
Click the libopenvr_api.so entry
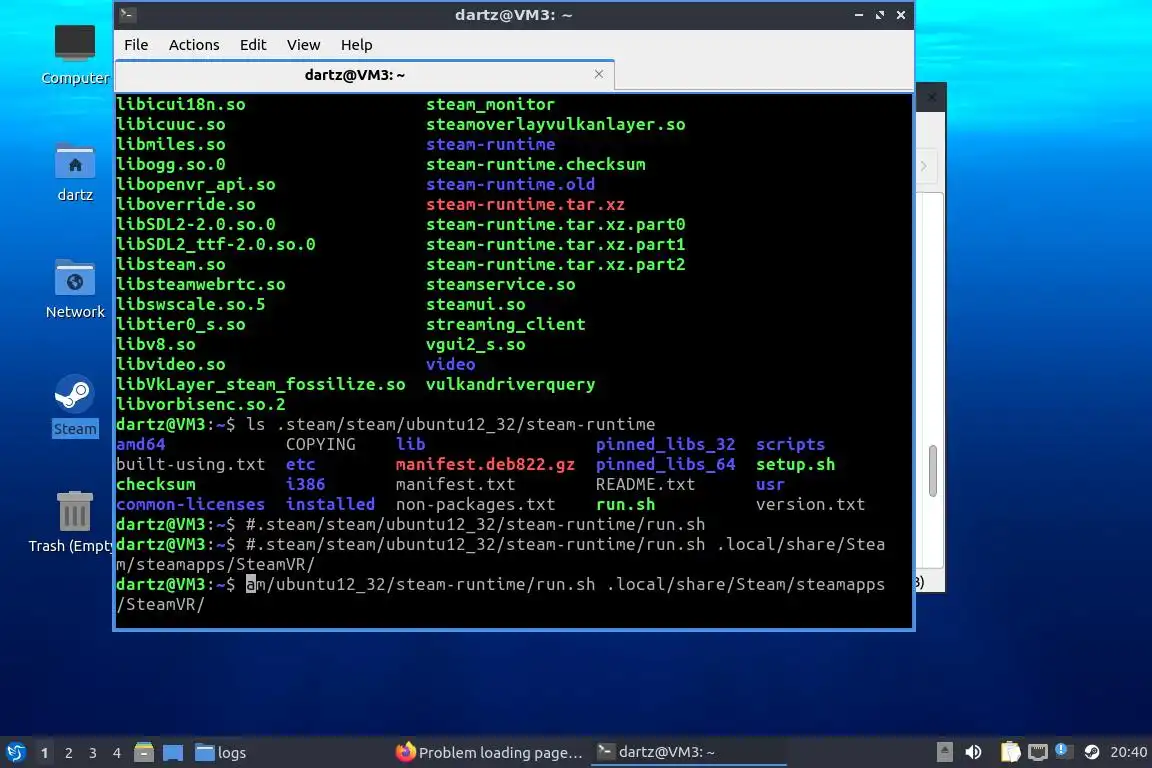196,184
